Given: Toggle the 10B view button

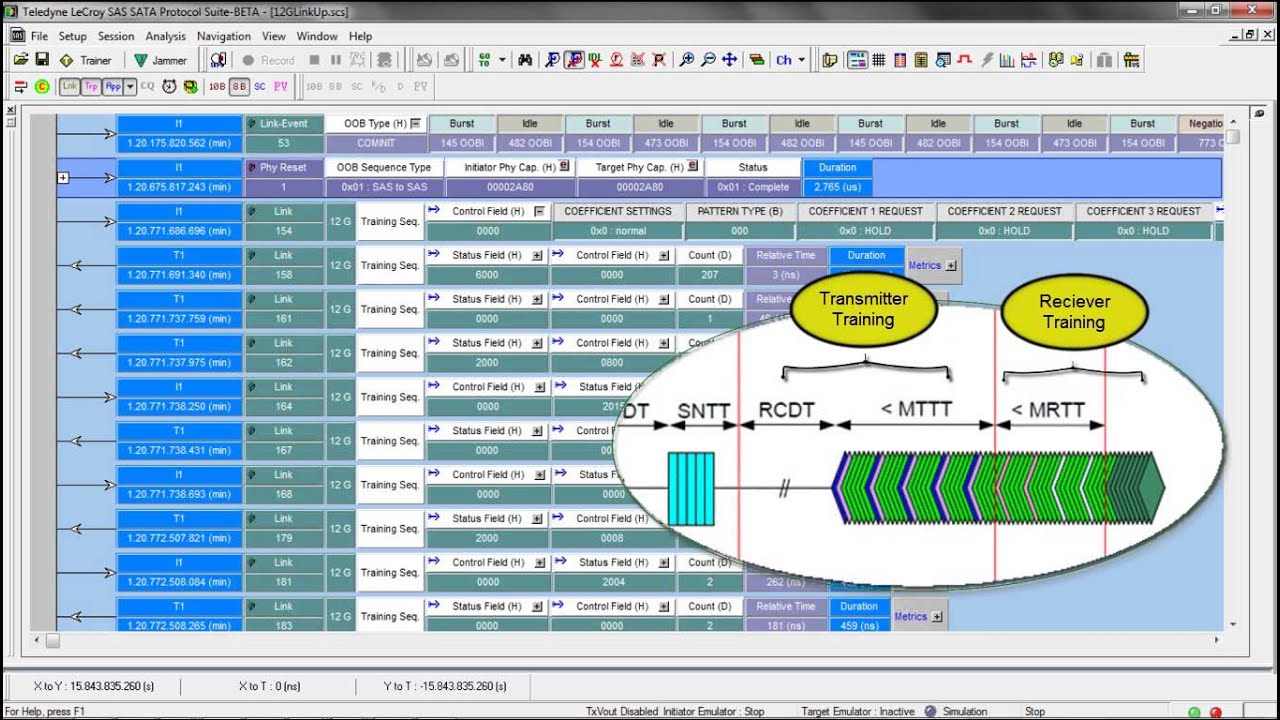Looking at the screenshot, I should (x=217, y=86).
